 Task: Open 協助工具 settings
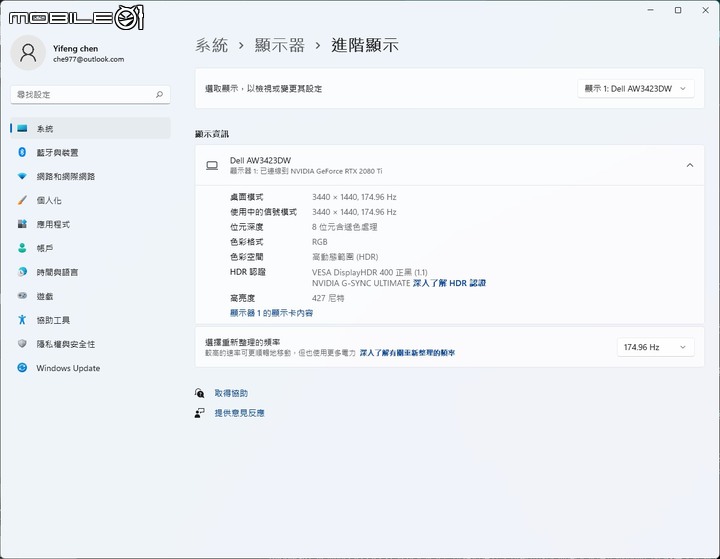point(90,320)
